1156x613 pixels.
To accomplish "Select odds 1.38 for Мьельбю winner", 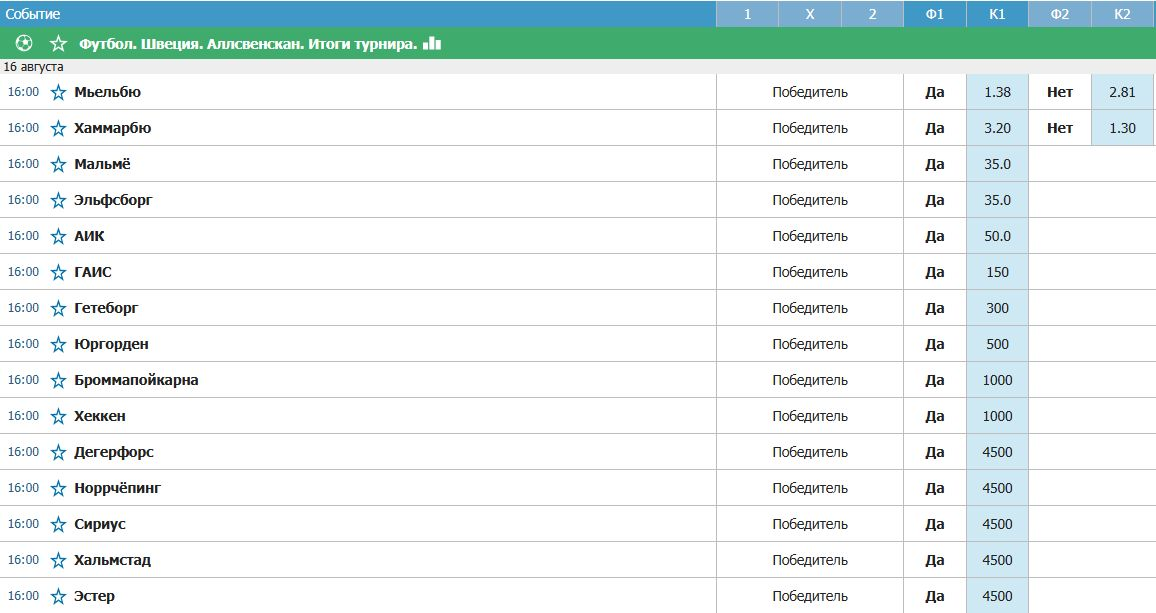I will (x=997, y=92).
